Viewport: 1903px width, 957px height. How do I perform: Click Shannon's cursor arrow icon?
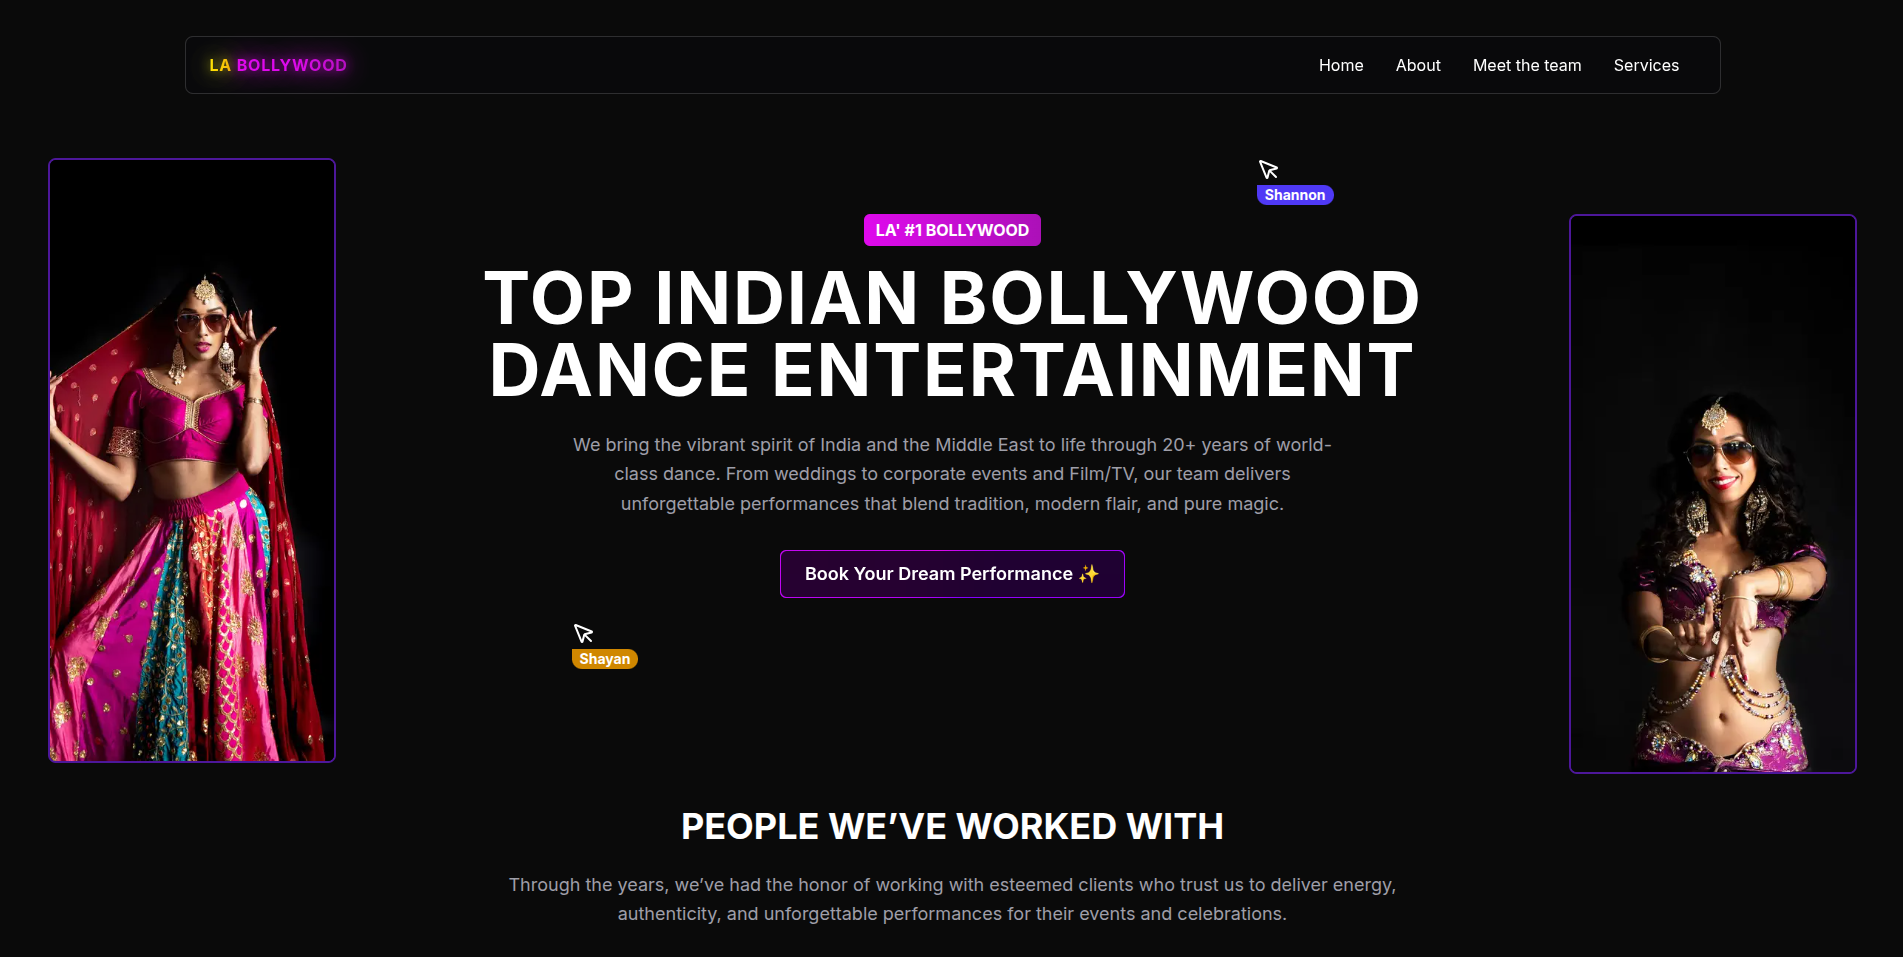pos(1268,169)
